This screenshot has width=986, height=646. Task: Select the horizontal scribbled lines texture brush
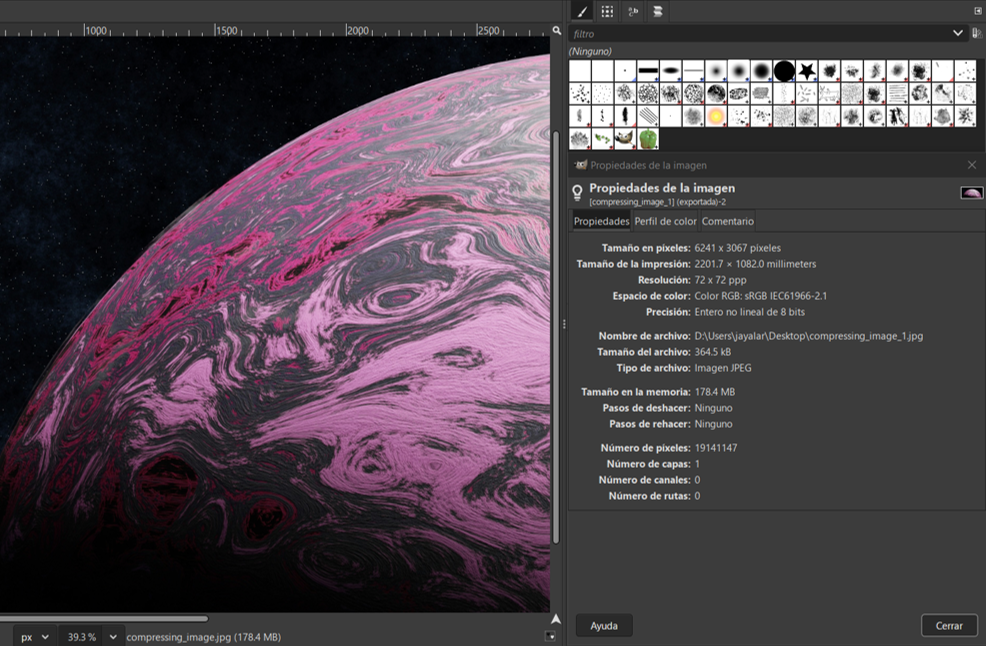[897, 93]
